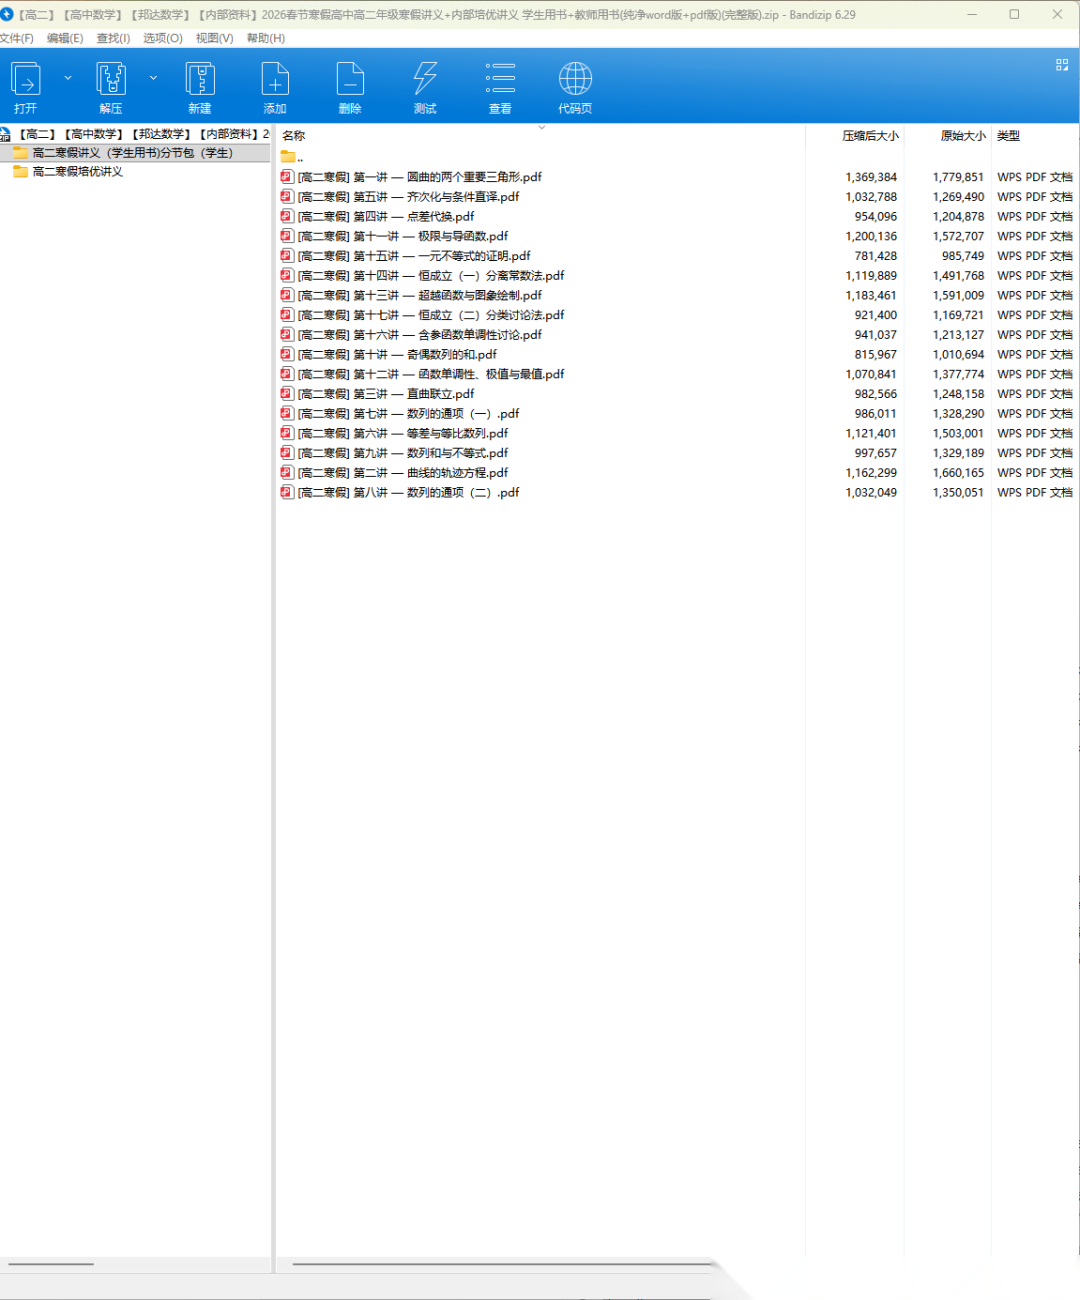Click the grid layout icon at top right
This screenshot has height=1300, width=1080.
(1062, 65)
